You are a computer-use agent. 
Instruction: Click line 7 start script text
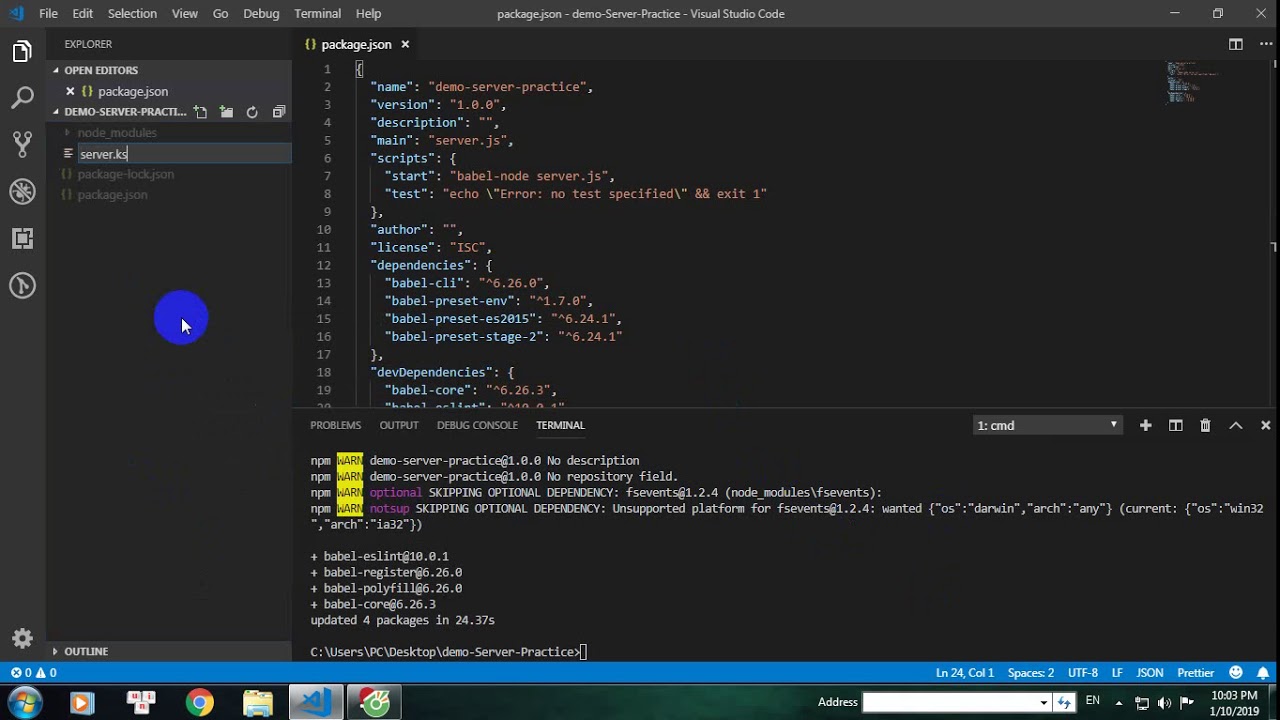click(x=499, y=176)
